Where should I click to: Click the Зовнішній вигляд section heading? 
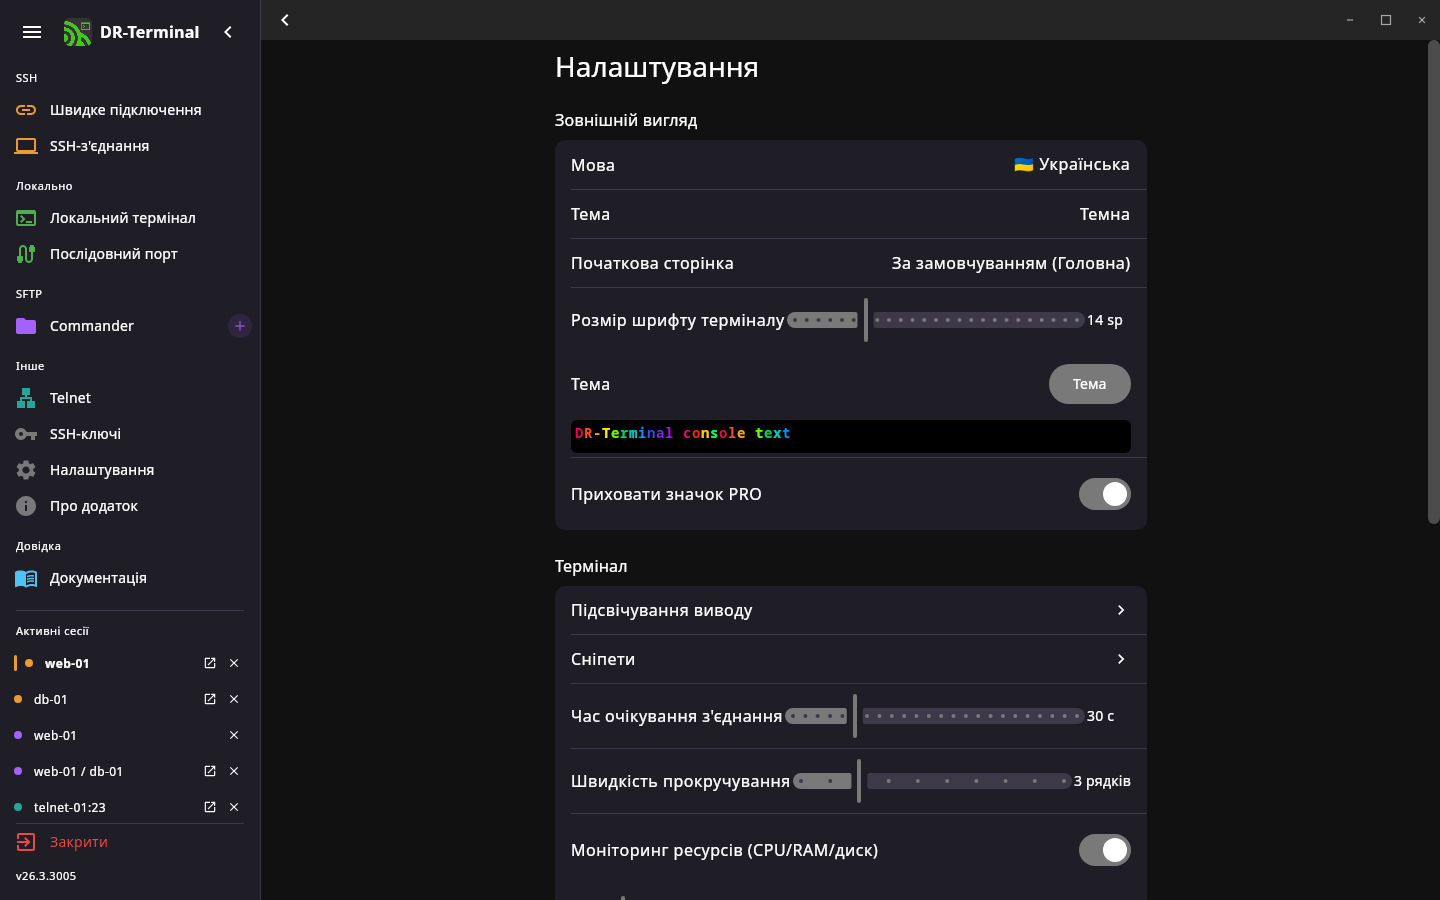pyautogui.click(x=626, y=120)
